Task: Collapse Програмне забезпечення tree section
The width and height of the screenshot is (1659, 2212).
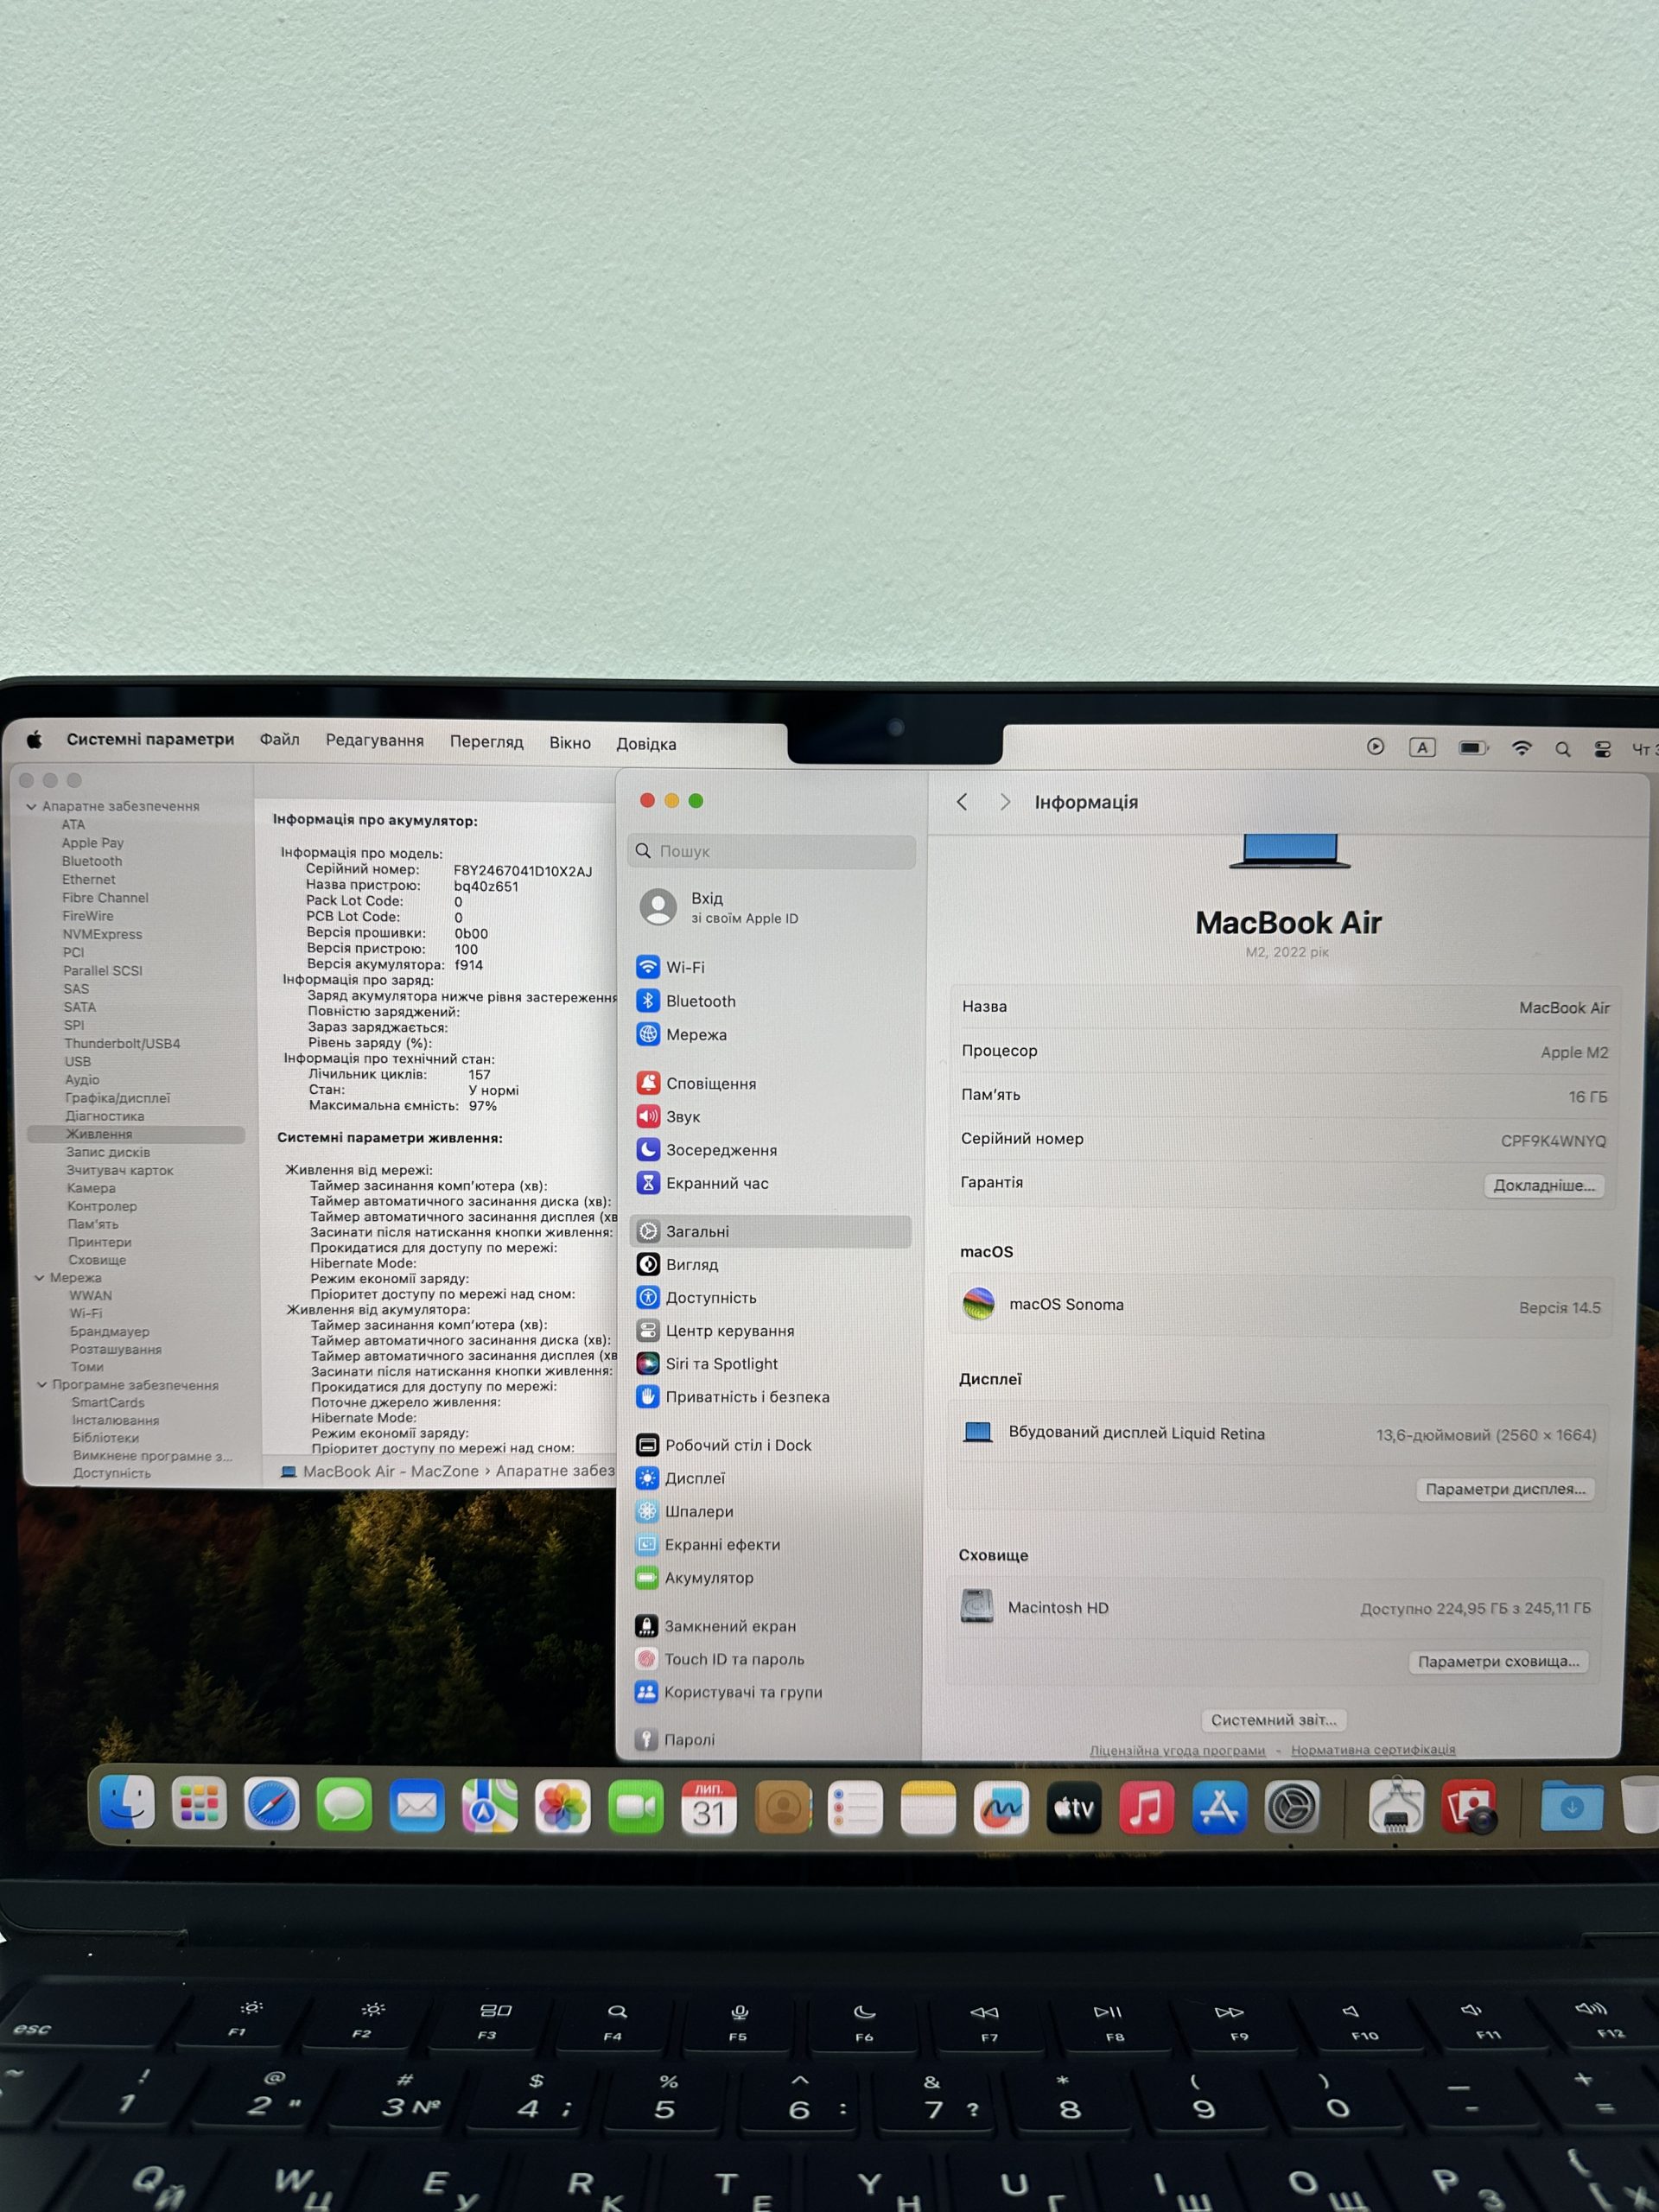Action: coord(42,1385)
